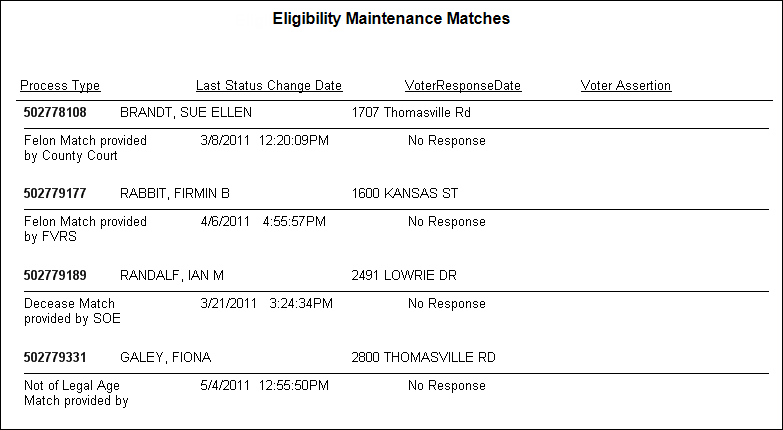783x430 pixels.
Task: Click Felon Match provided by County Court
Action: 85,148
